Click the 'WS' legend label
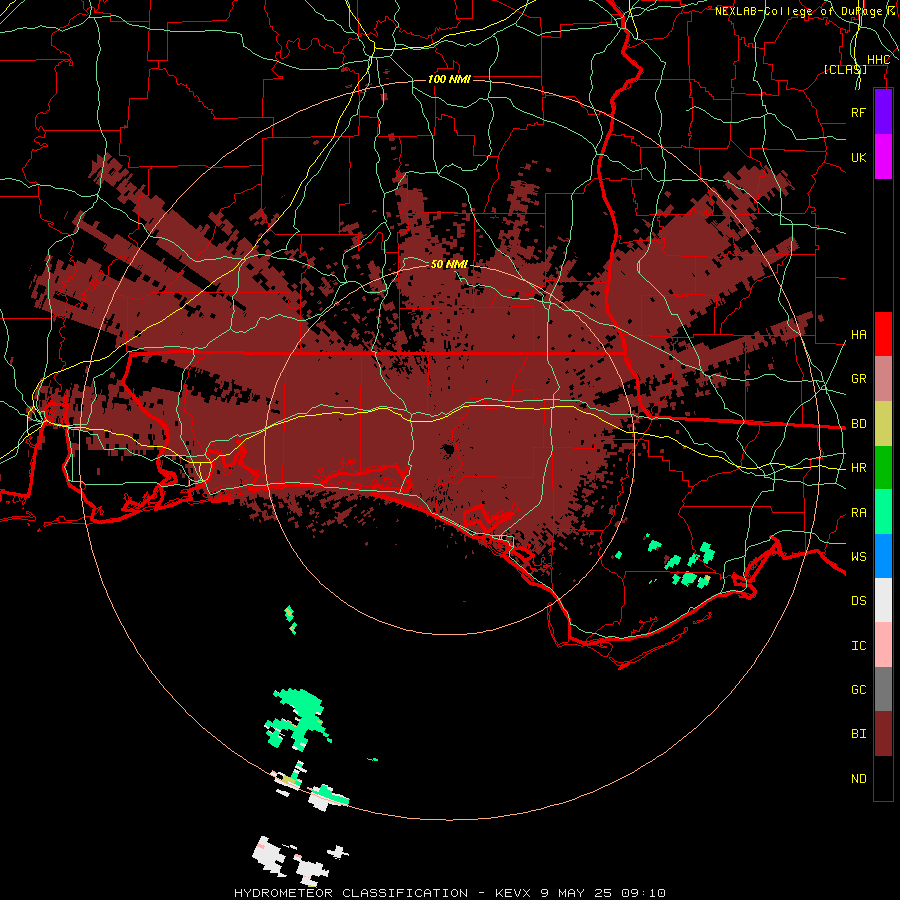The height and width of the screenshot is (900, 900). pos(859,557)
